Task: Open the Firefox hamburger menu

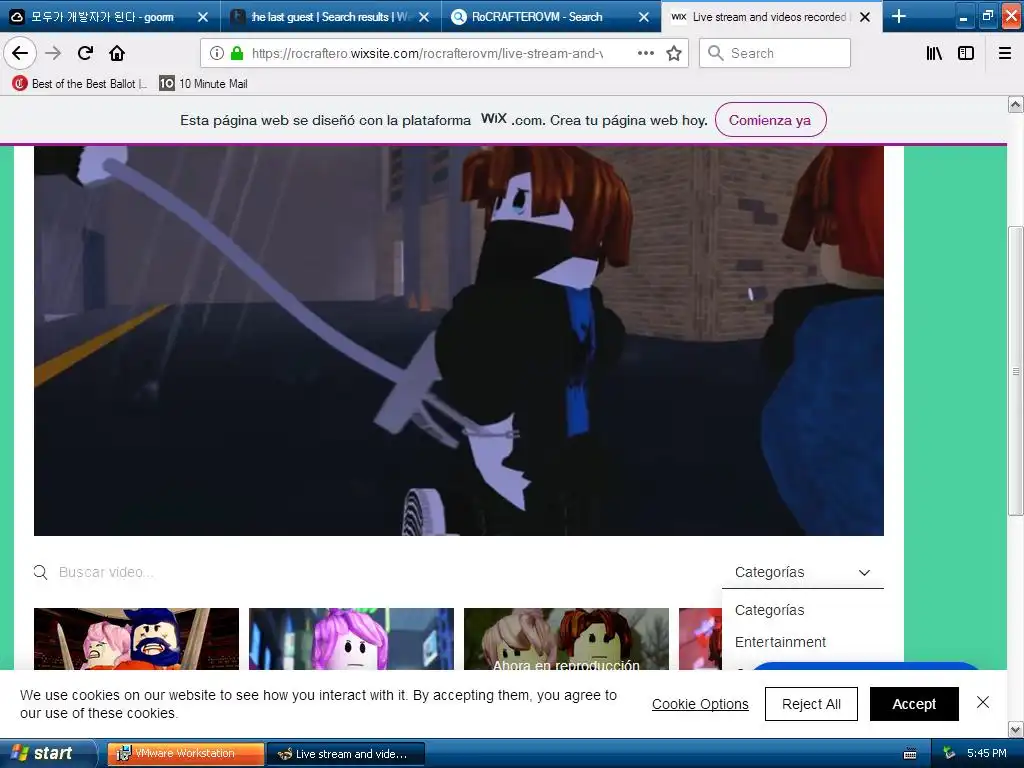Action: point(1005,53)
